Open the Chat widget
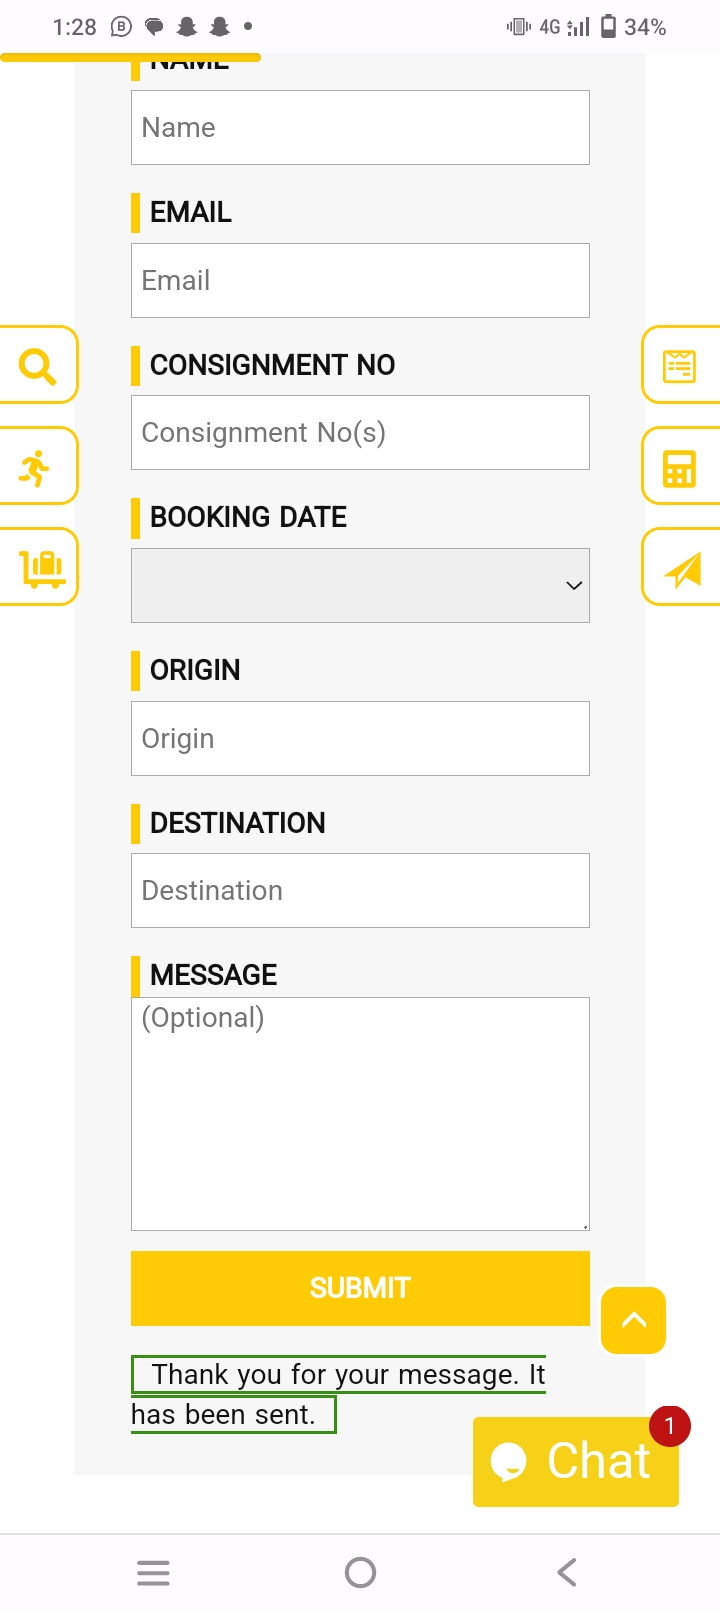Viewport: 720px width, 1612px height. tap(575, 1461)
